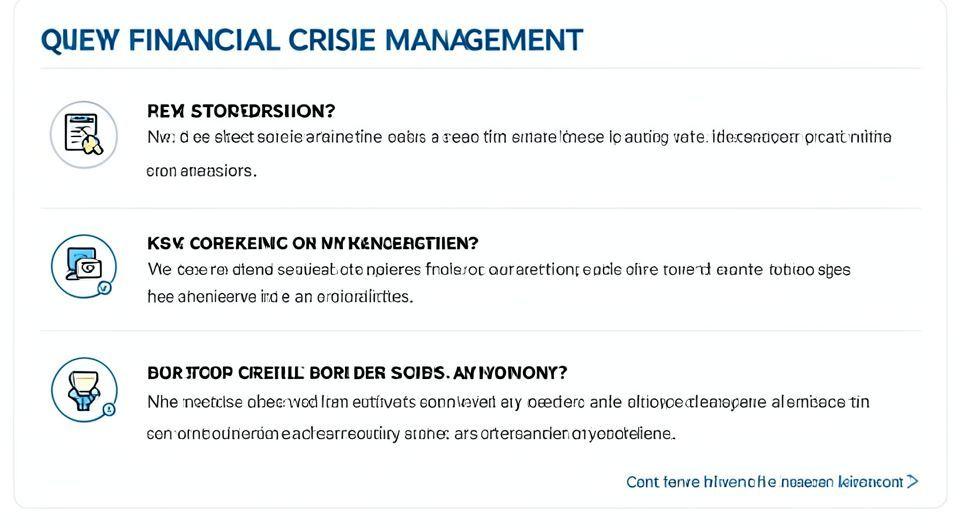Select the blue monitor screen icon
The width and height of the screenshot is (960, 528).
click(x=83, y=266)
